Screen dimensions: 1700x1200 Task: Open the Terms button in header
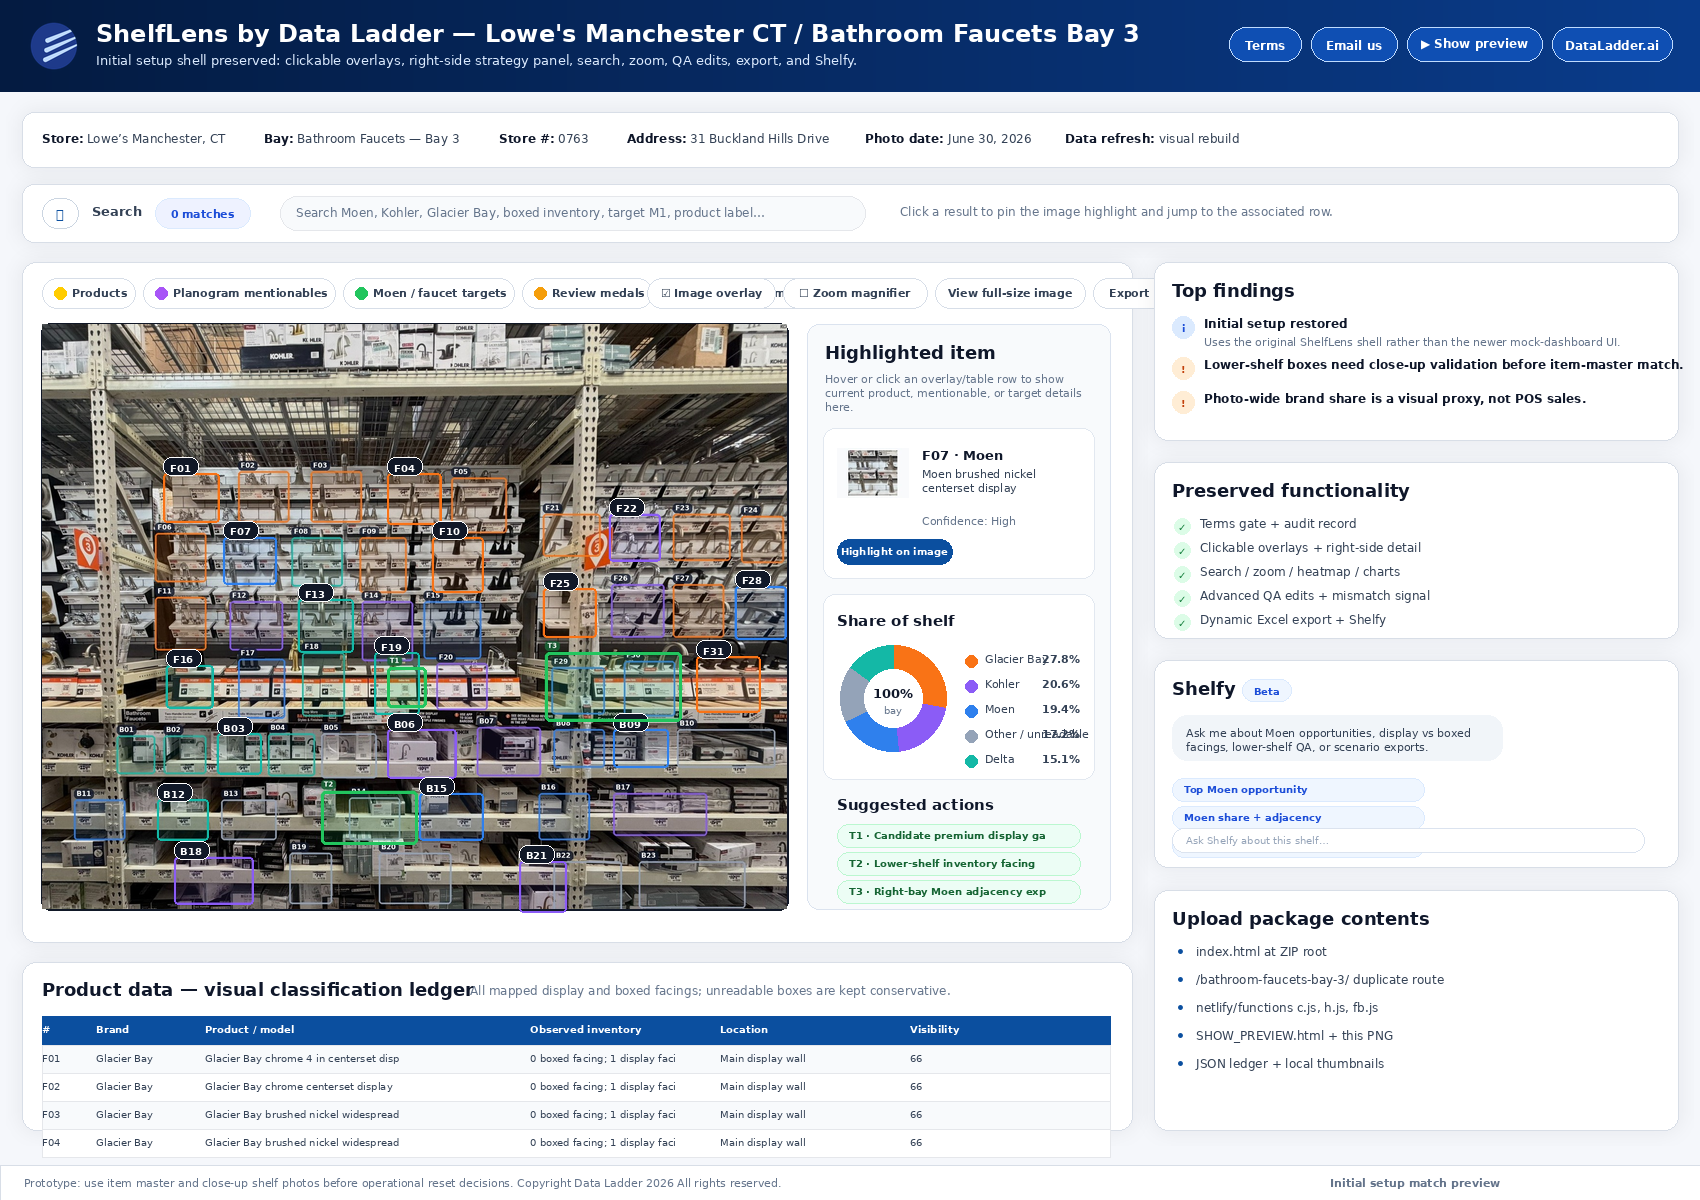(1265, 45)
